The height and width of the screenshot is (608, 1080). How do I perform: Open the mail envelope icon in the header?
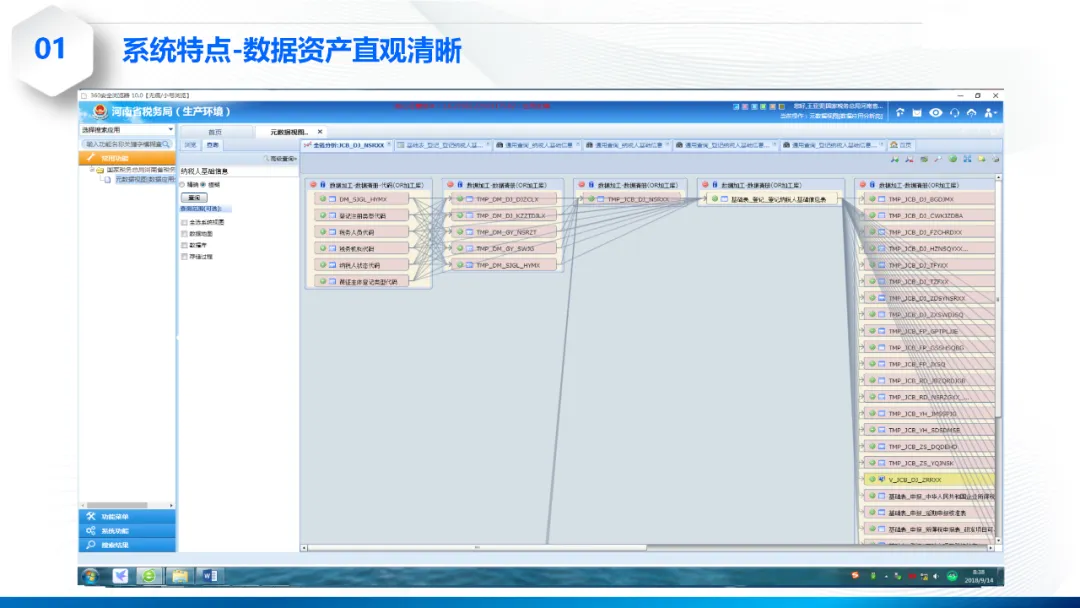917,113
